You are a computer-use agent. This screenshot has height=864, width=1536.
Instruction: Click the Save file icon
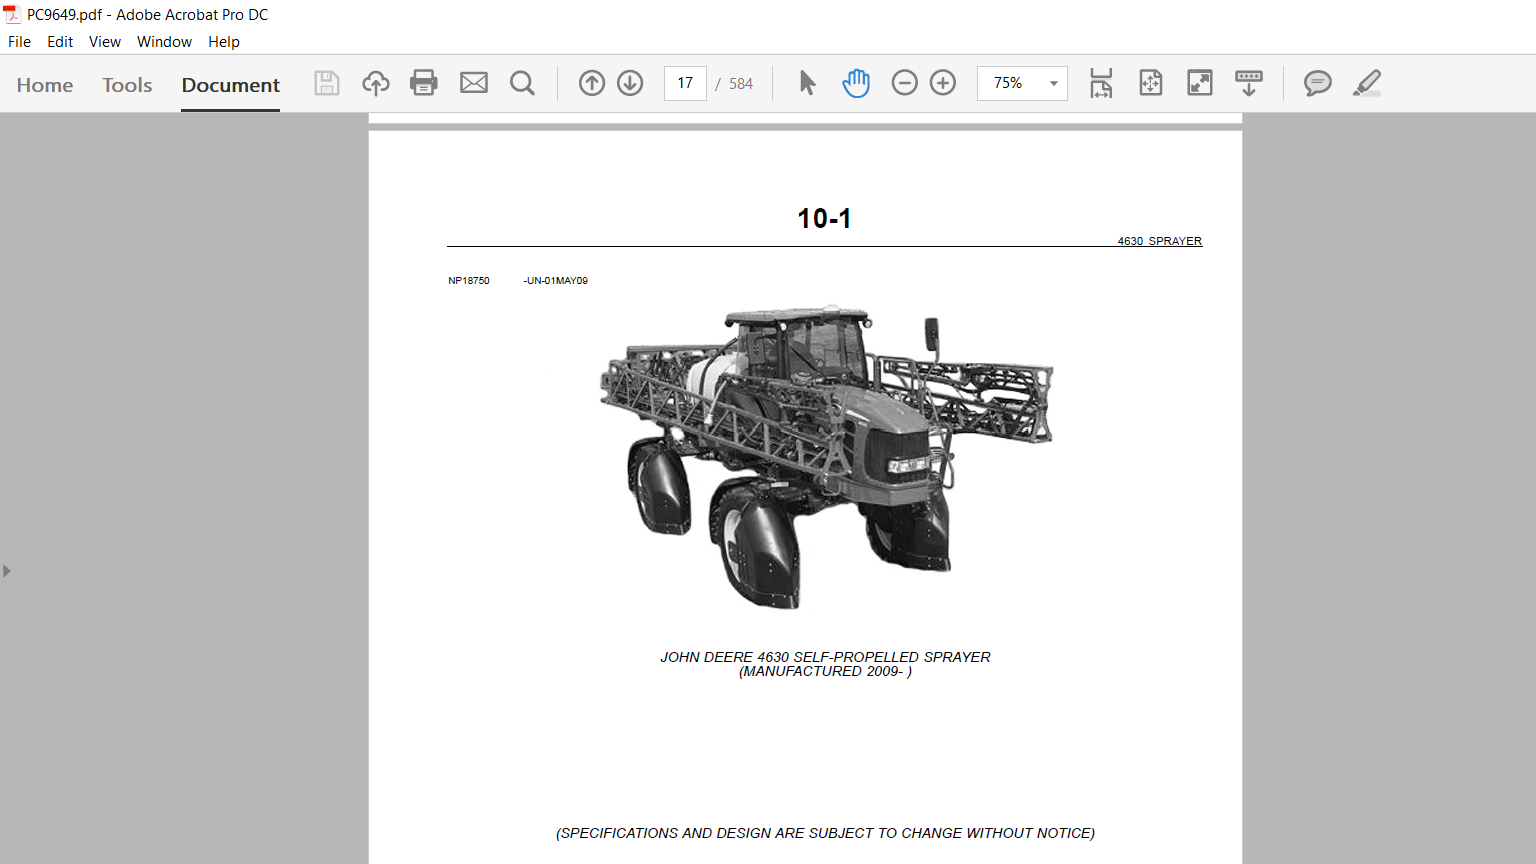click(x=327, y=83)
